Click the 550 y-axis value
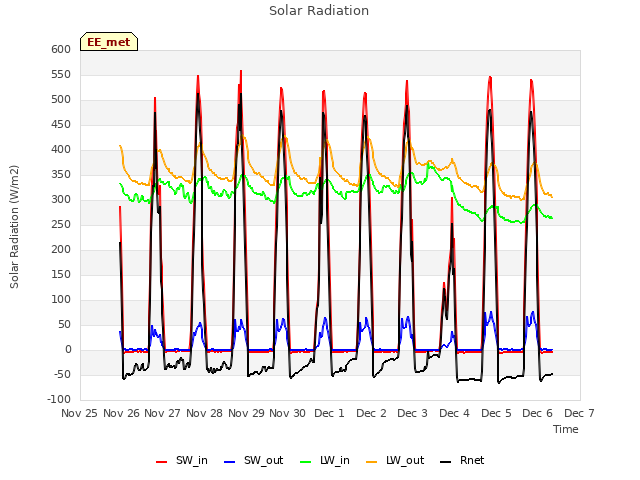The width and height of the screenshot is (640, 480). tap(61, 75)
